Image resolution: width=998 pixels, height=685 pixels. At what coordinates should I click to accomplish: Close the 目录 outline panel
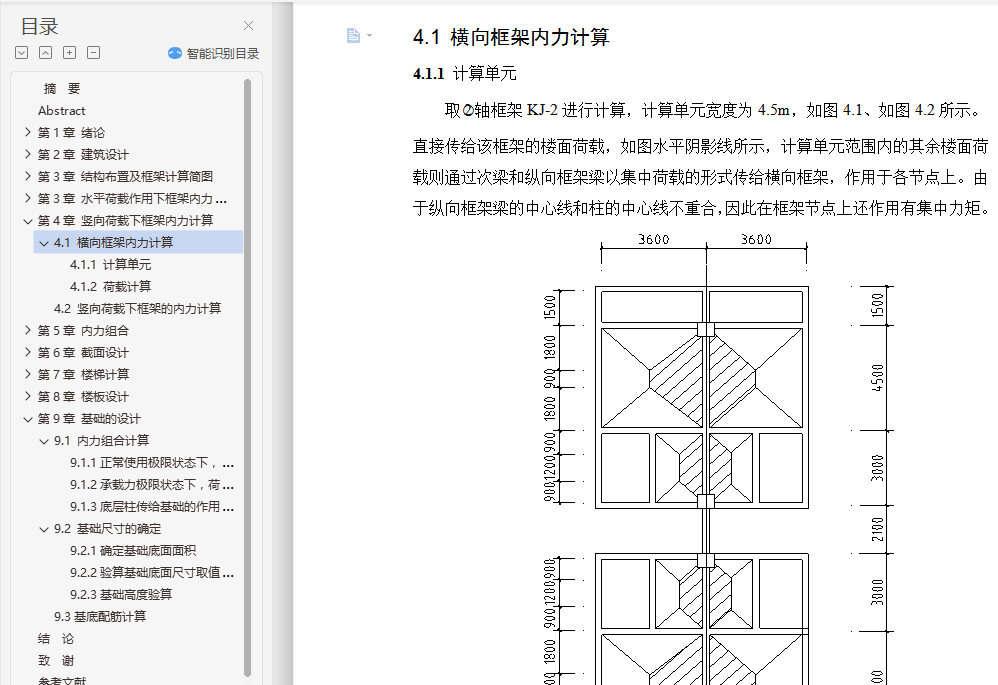pyautogui.click(x=248, y=25)
